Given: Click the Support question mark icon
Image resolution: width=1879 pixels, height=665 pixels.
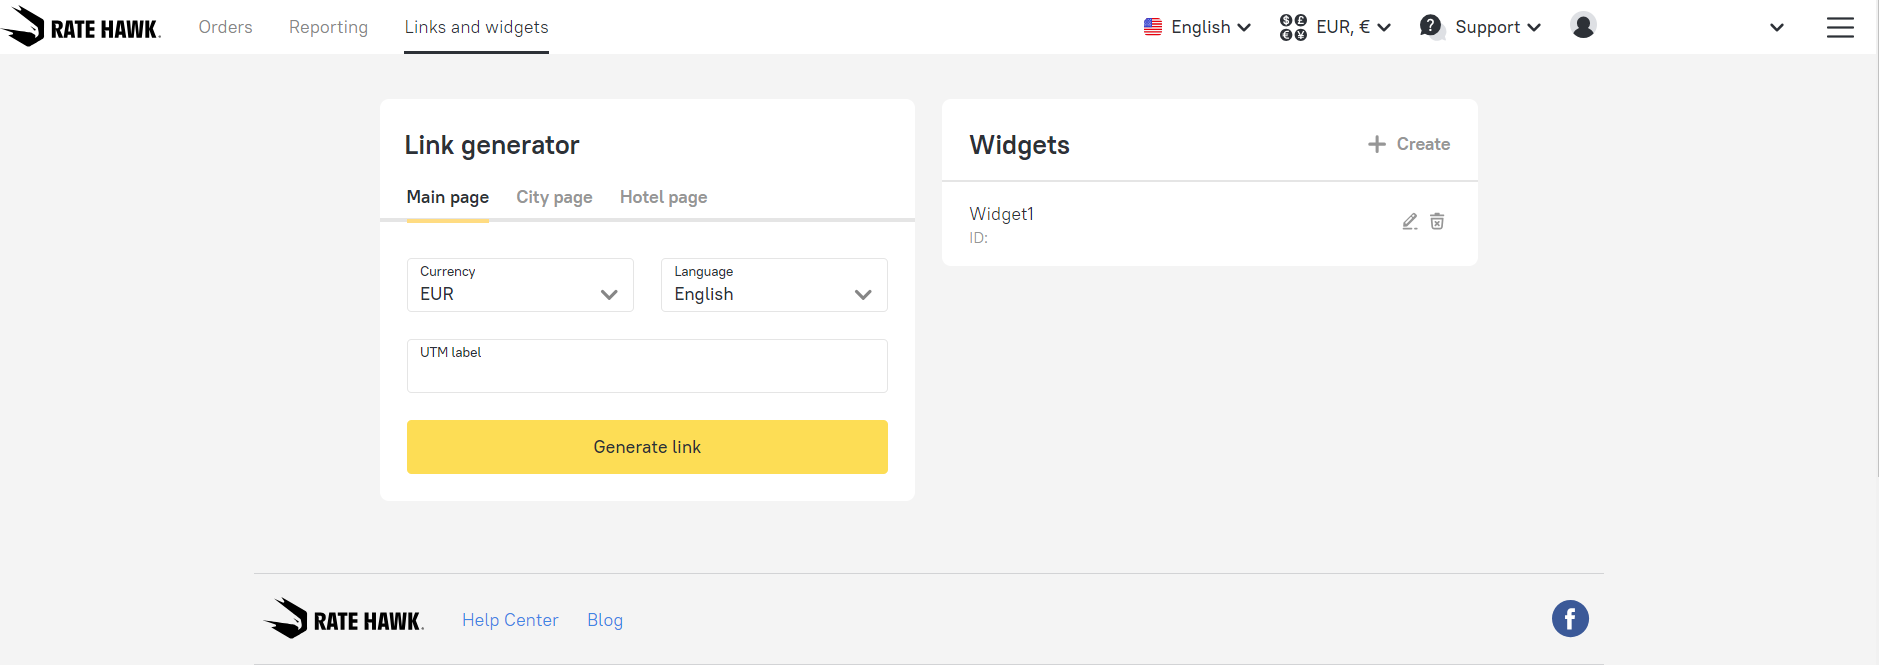Looking at the screenshot, I should 1431,27.
